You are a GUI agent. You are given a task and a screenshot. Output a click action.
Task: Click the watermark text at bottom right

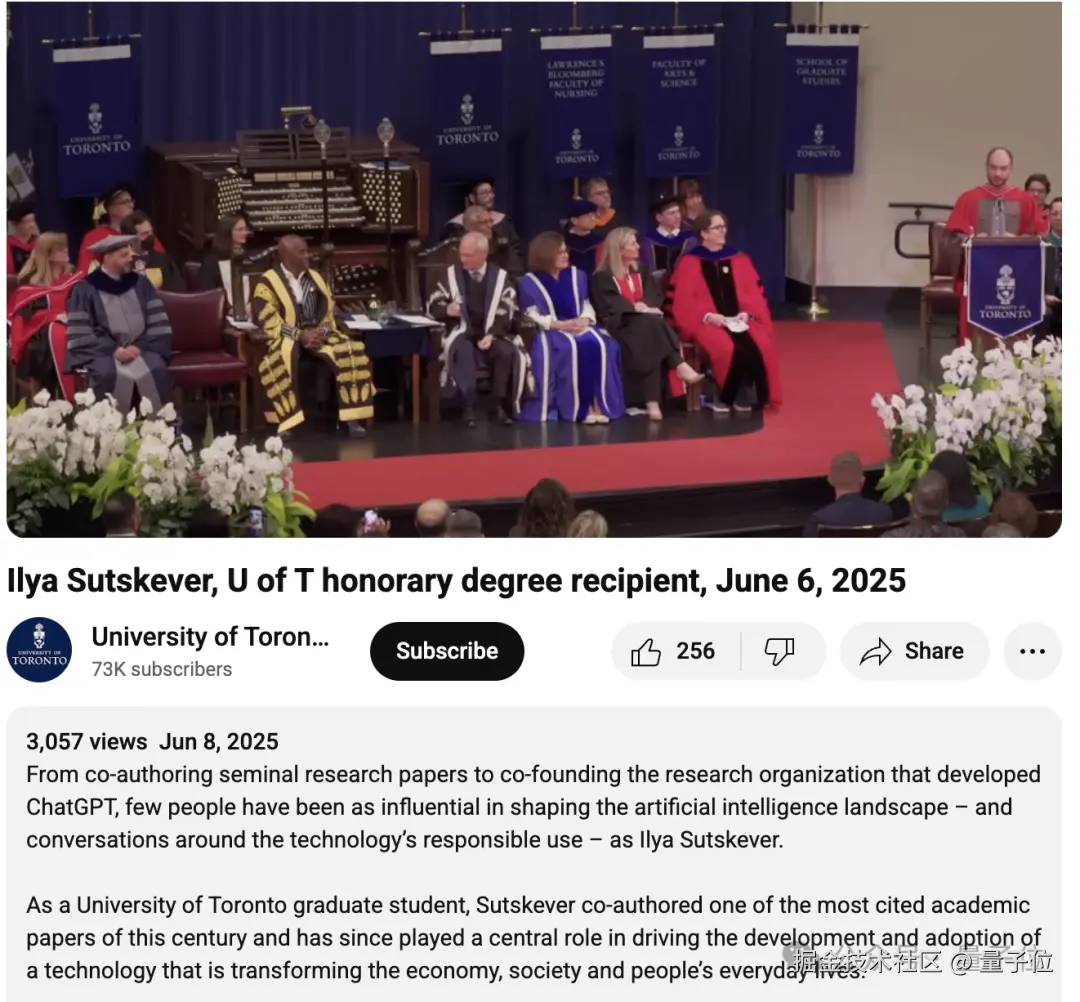click(x=922, y=961)
